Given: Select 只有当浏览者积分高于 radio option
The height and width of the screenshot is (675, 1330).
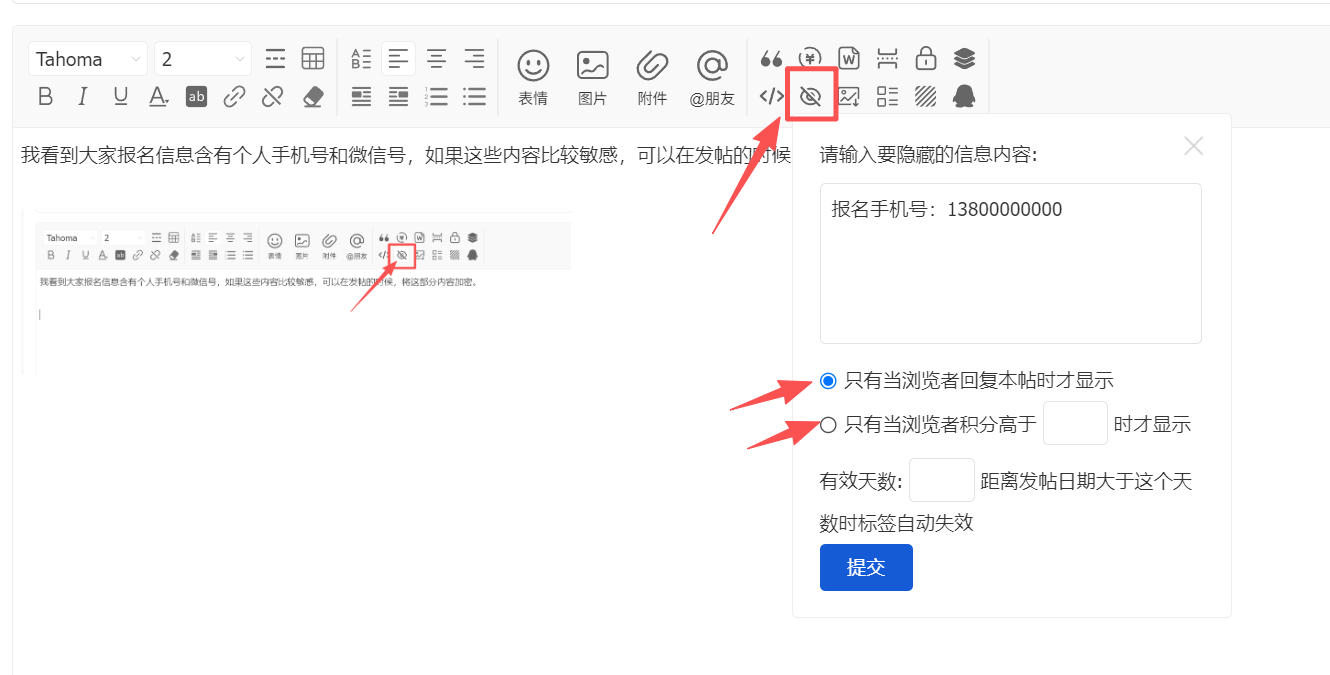Looking at the screenshot, I should click(x=828, y=425).
